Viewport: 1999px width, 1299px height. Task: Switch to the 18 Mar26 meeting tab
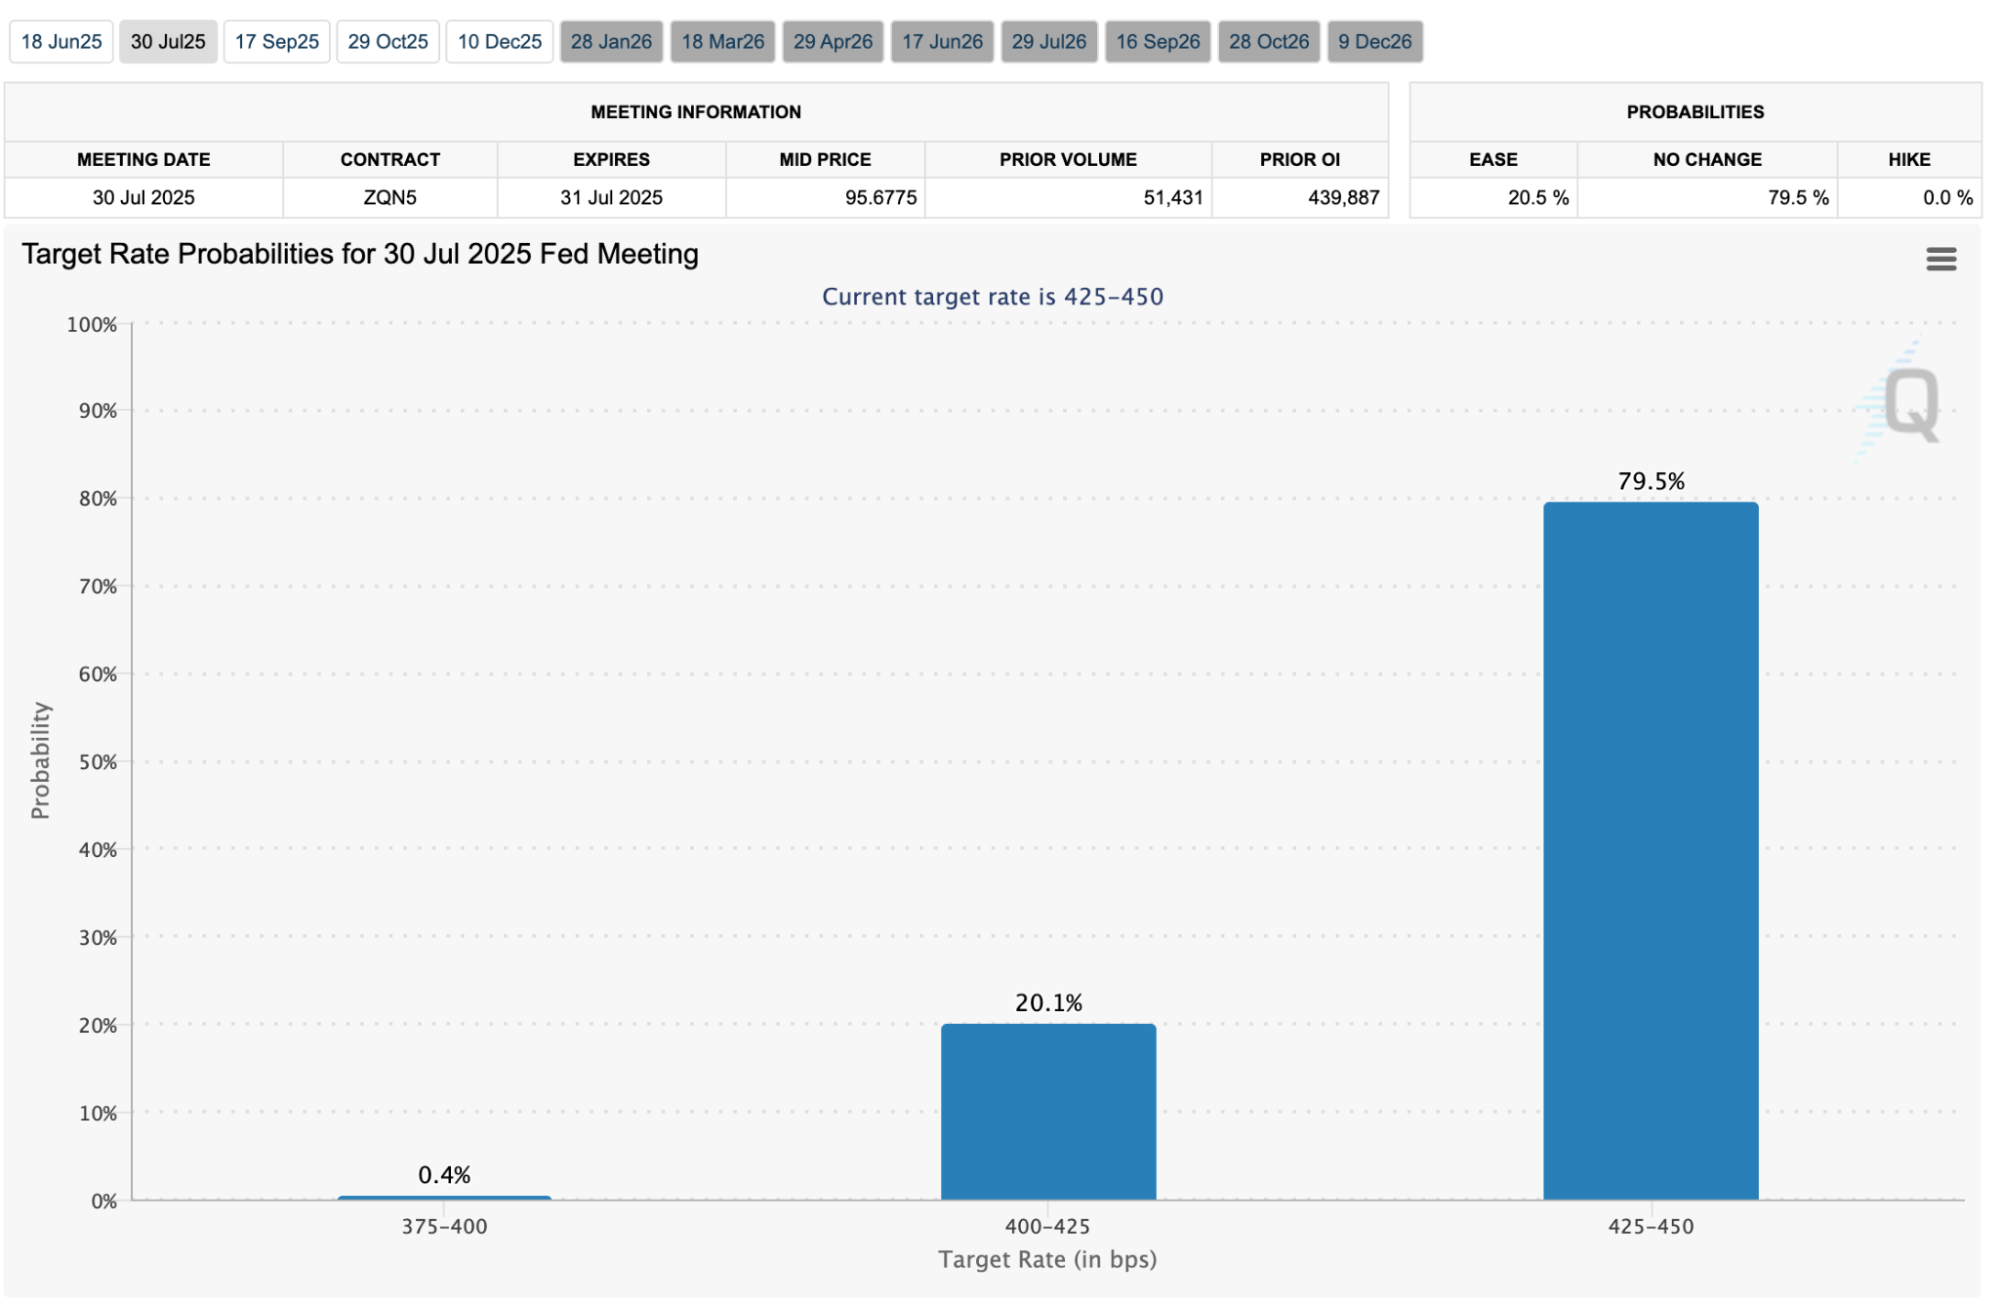[723, 42]
